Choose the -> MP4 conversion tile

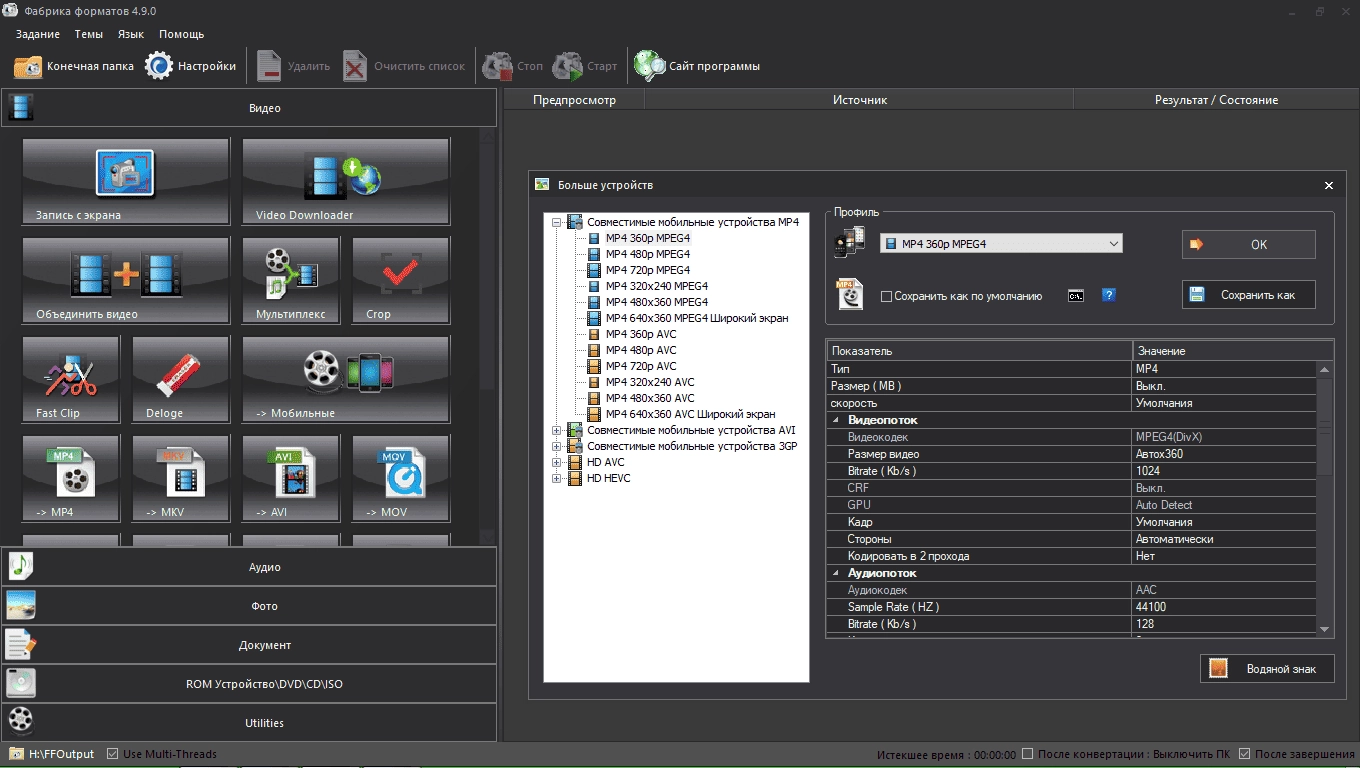[x=71, y=478]
